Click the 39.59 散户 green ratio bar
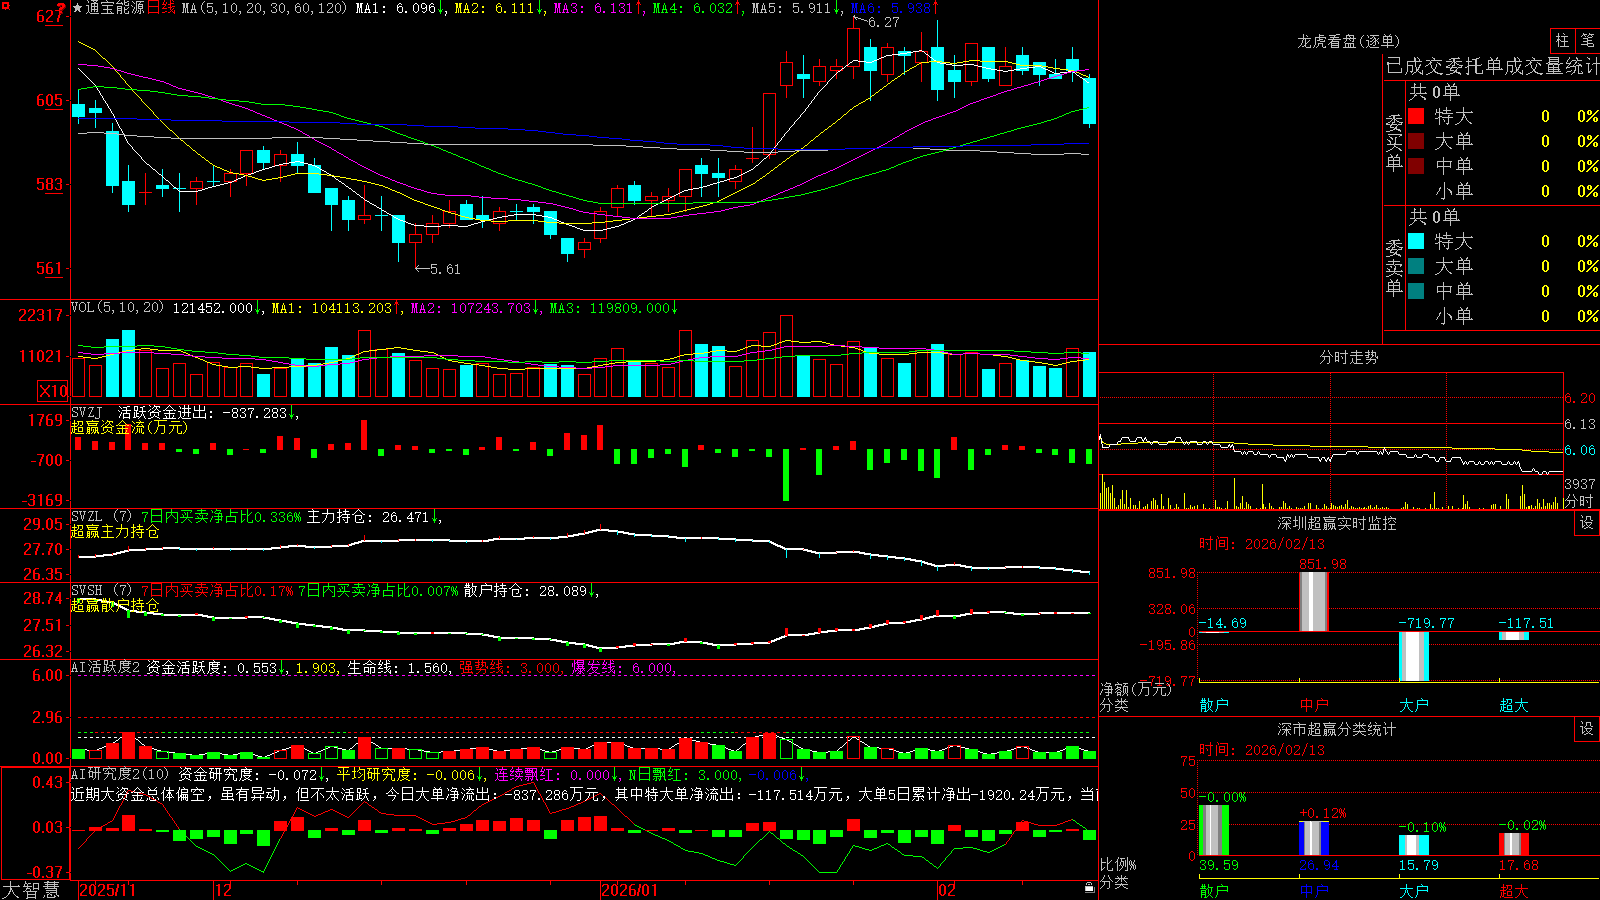Image resolution: width=1600 pixels, height=900 pixels. tap(1214, 830)
